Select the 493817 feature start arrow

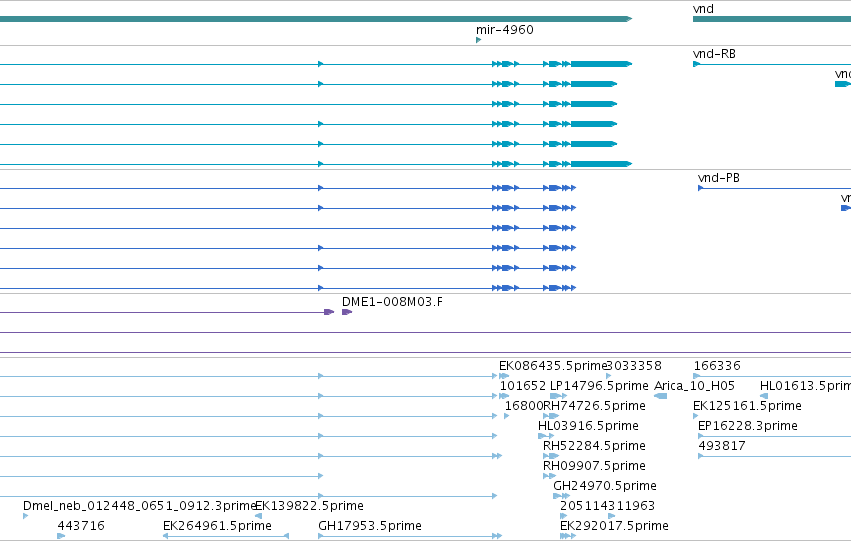701,456
